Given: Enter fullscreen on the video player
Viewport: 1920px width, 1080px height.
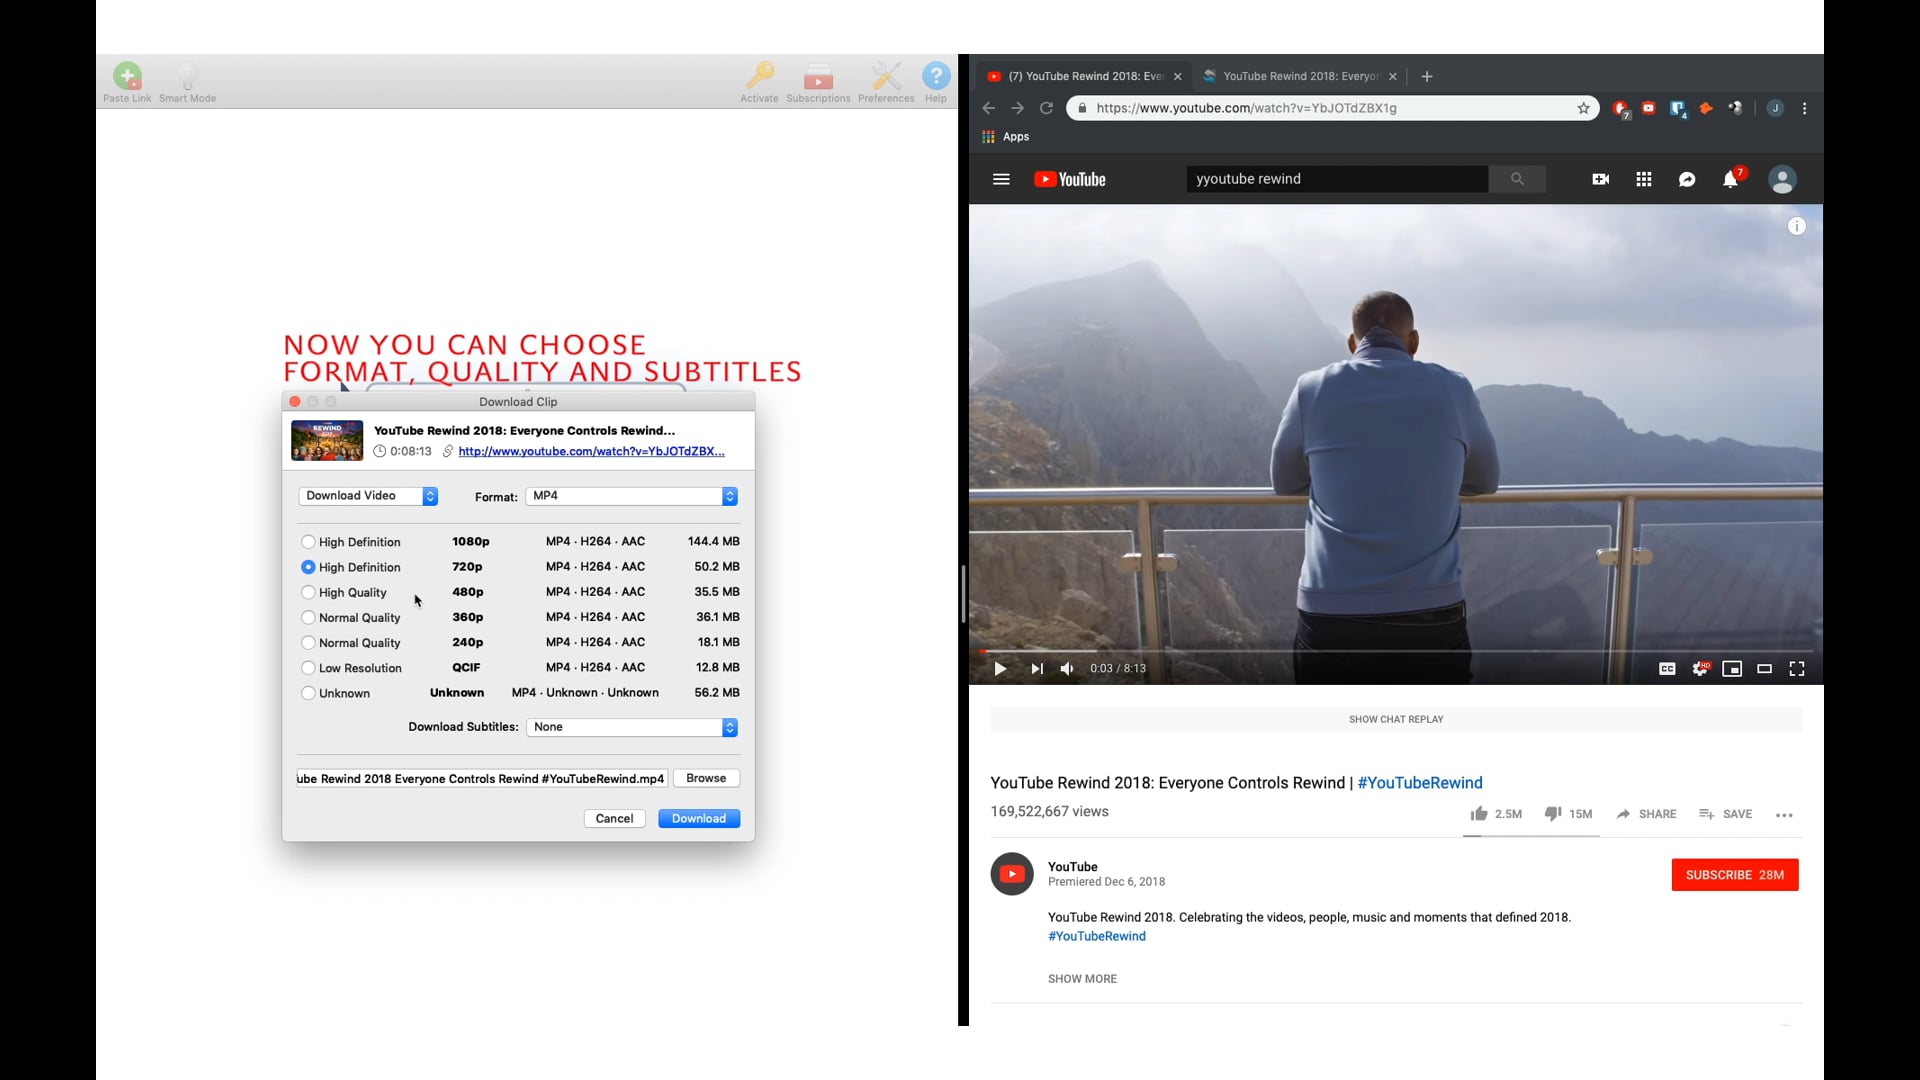Looking at the screenshot, I should (1797, 669).
